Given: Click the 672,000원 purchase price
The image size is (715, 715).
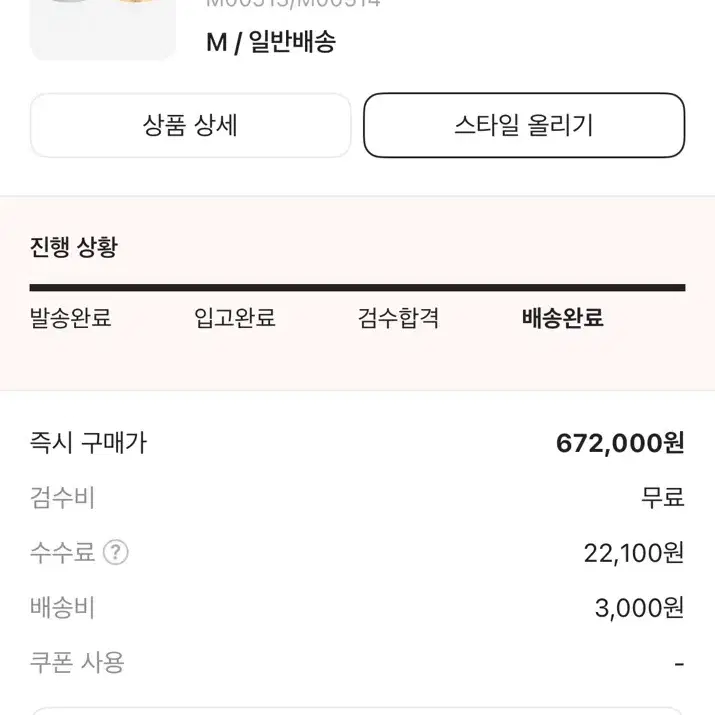Looking at the screenshot, I should [x=620, y=443].
